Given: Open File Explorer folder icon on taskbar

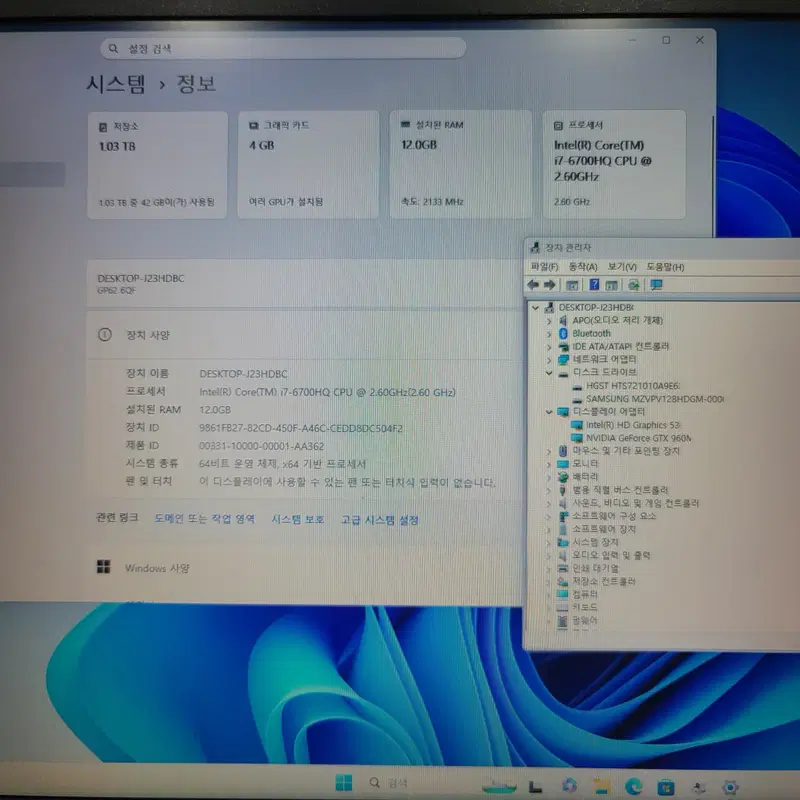Looking at the screenshot, I should (602, 786).
